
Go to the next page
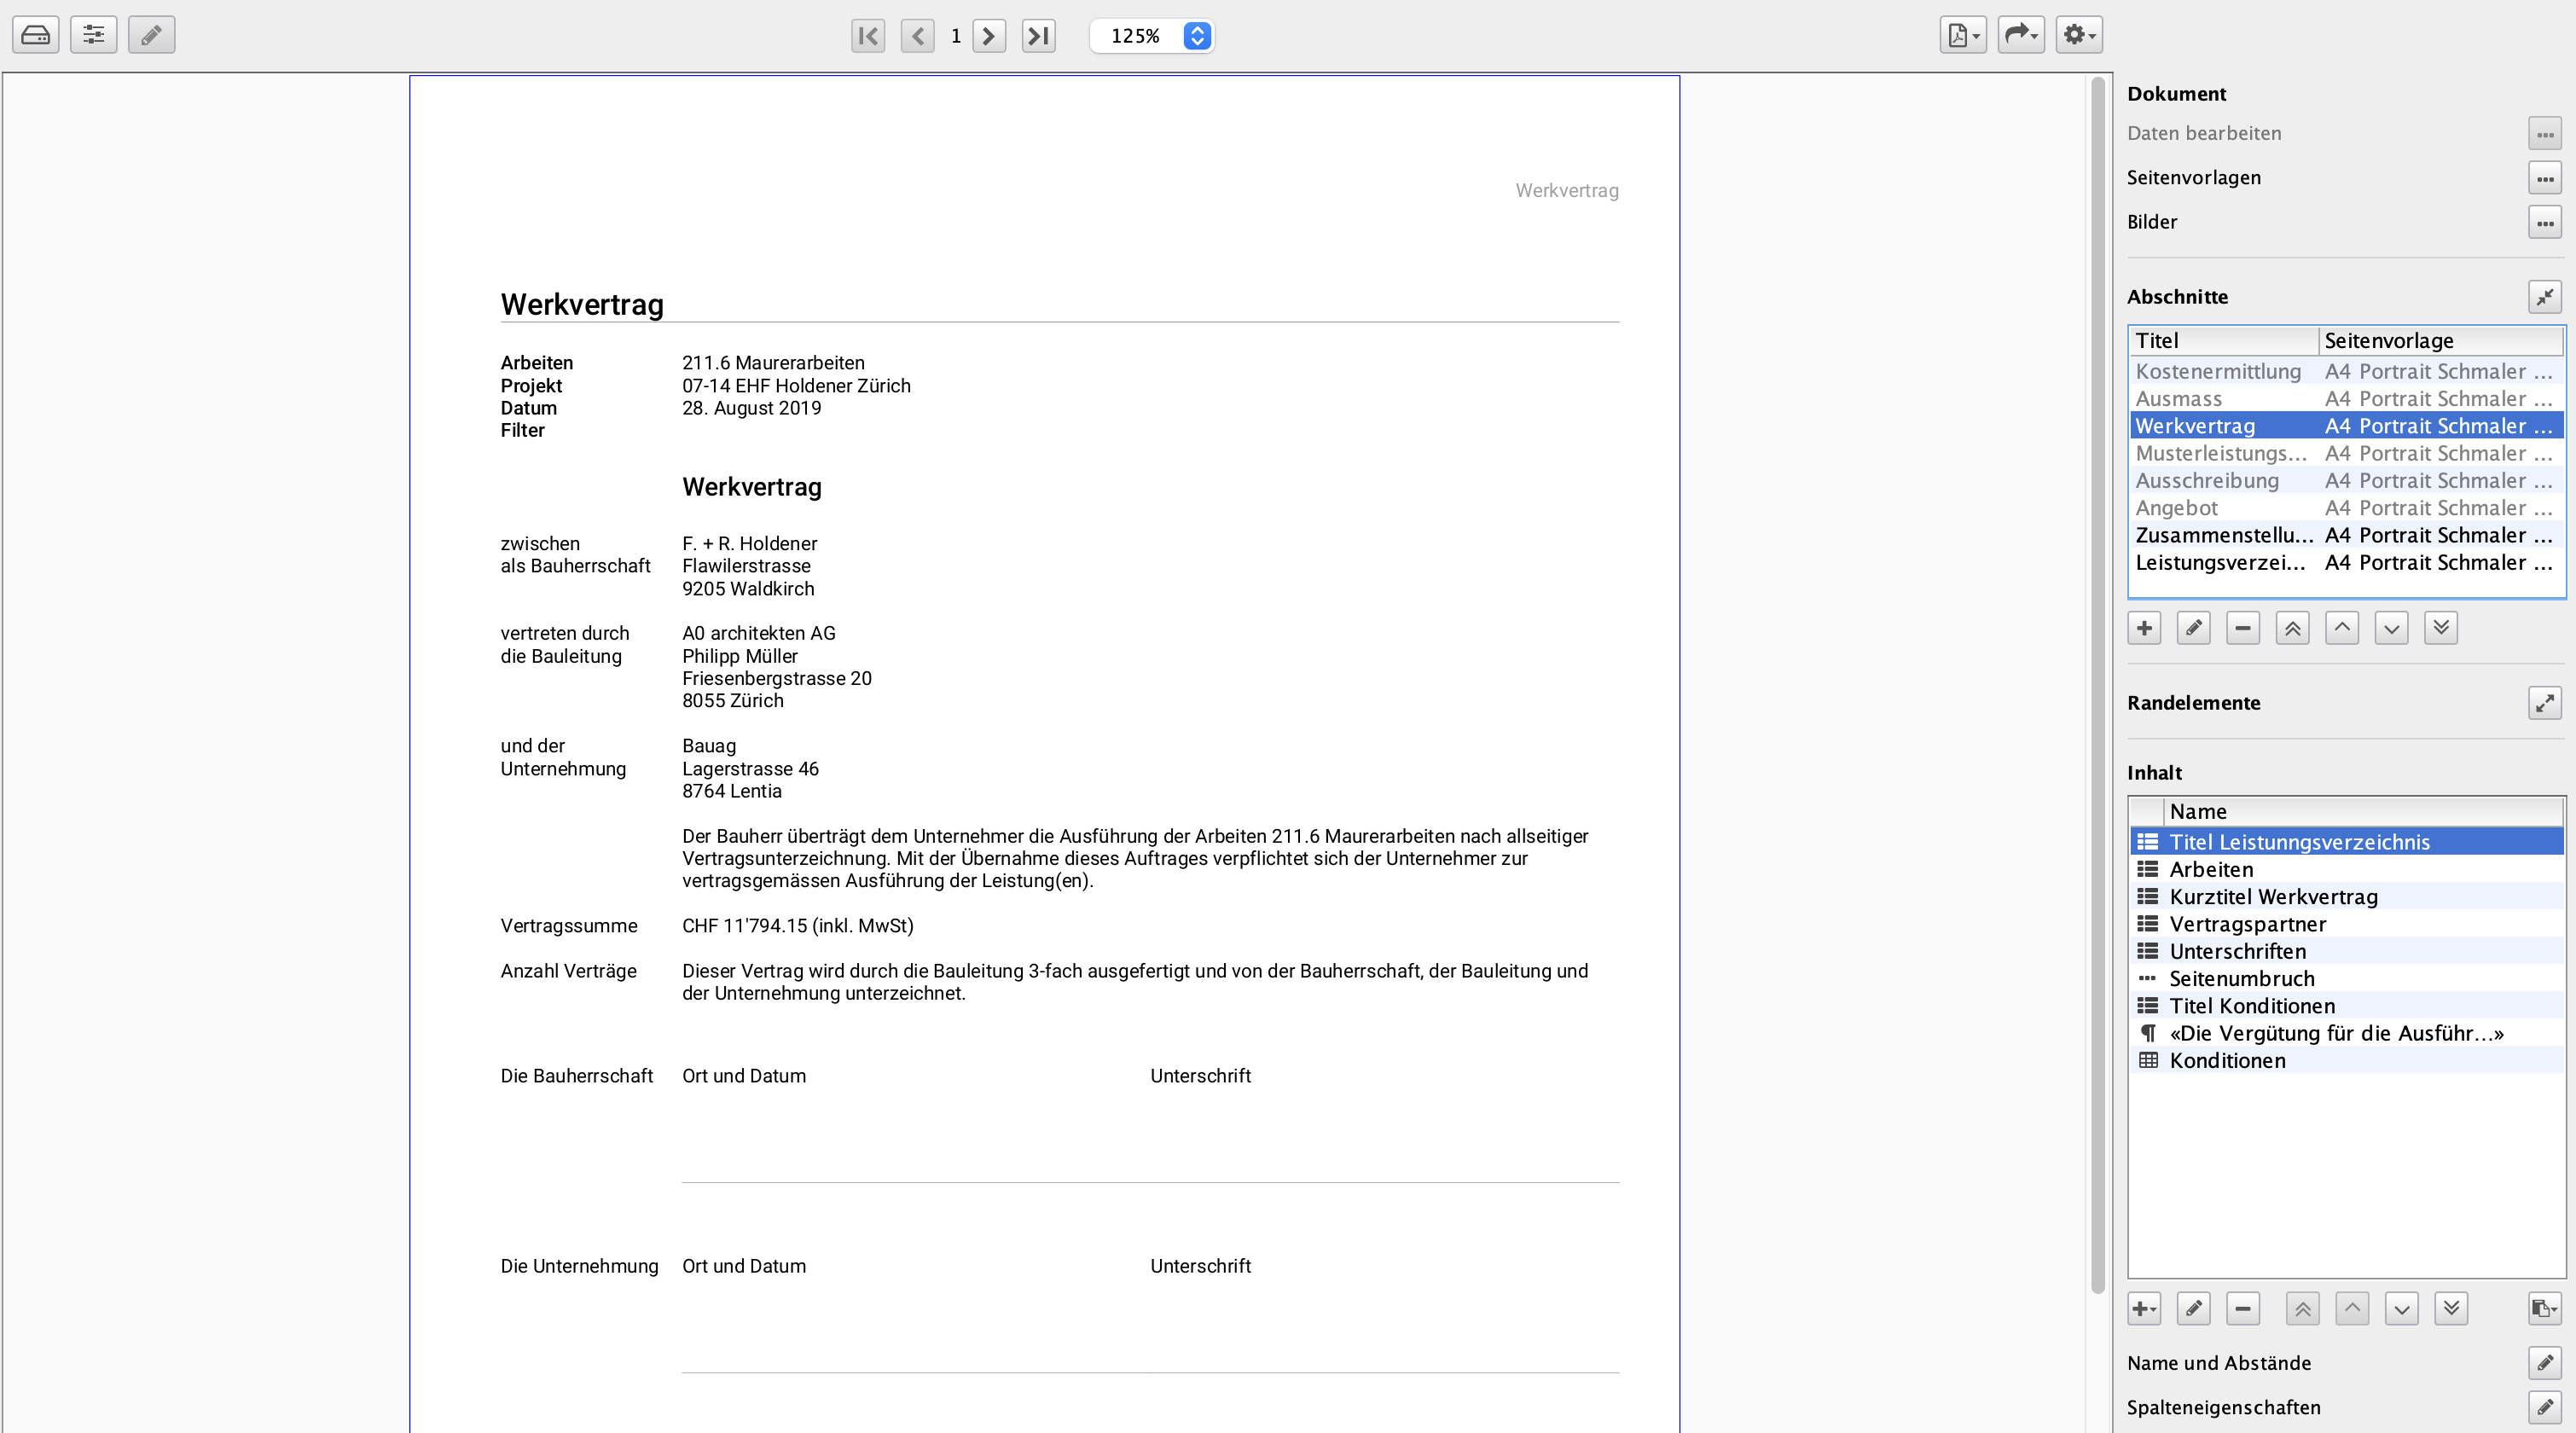point(989,36)
